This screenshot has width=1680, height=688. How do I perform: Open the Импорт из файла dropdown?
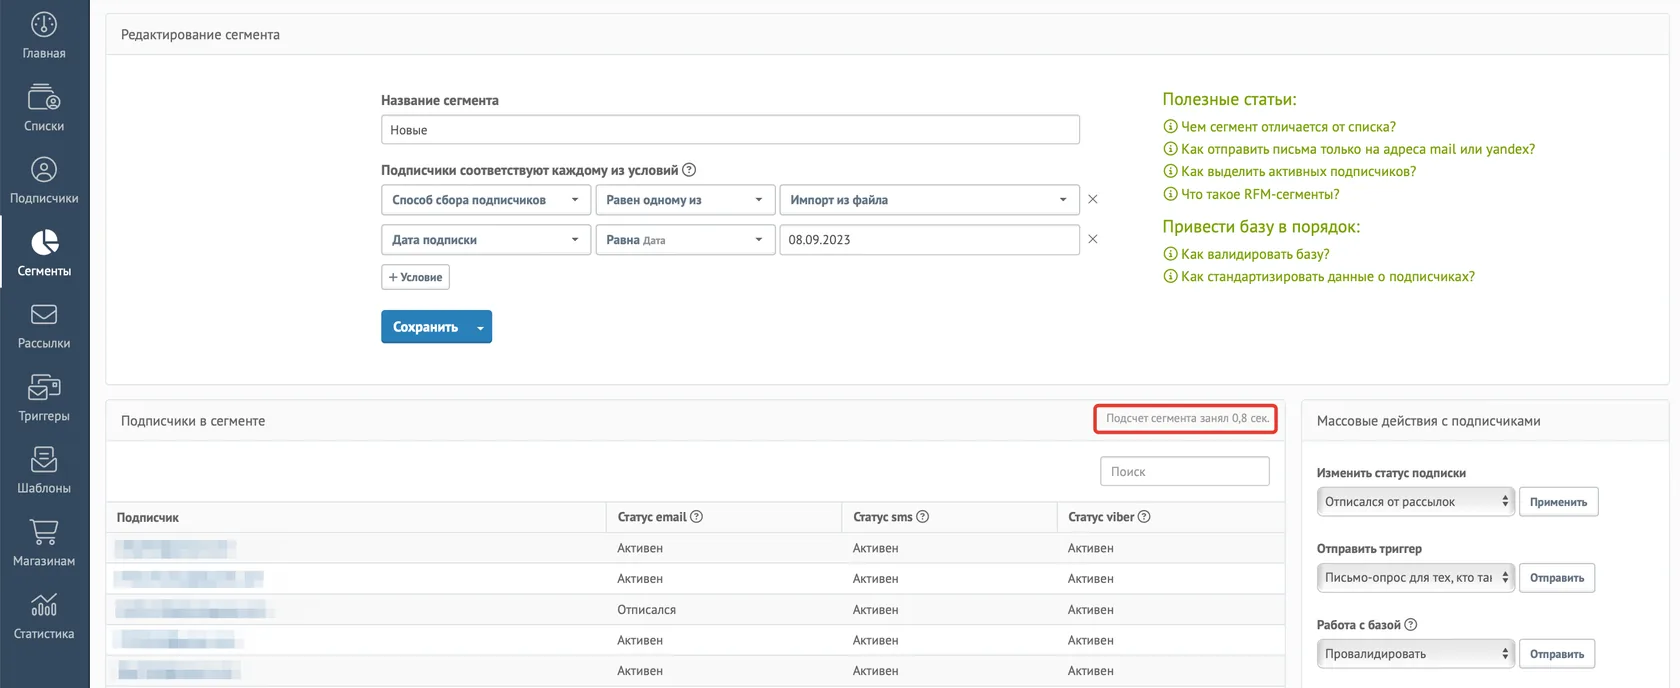(x=929, y=200)
